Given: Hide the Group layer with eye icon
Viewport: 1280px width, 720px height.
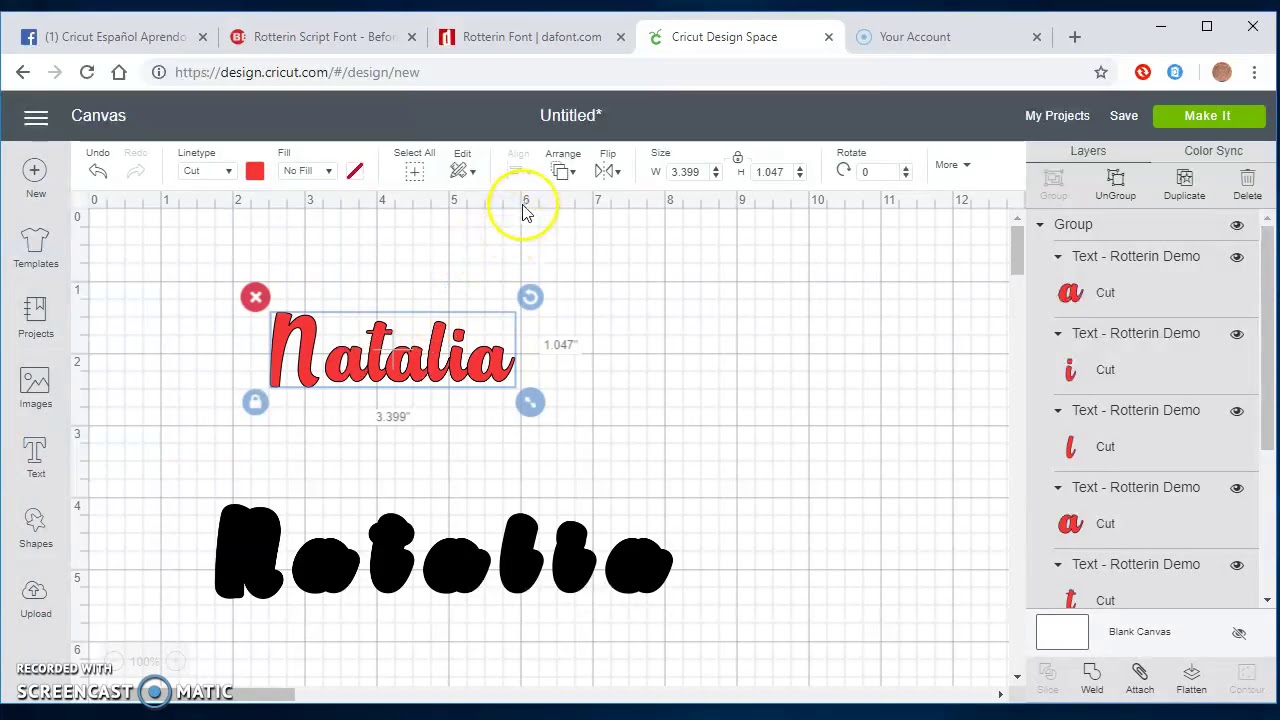Looking at the screenshot, I should point(1237,225).
